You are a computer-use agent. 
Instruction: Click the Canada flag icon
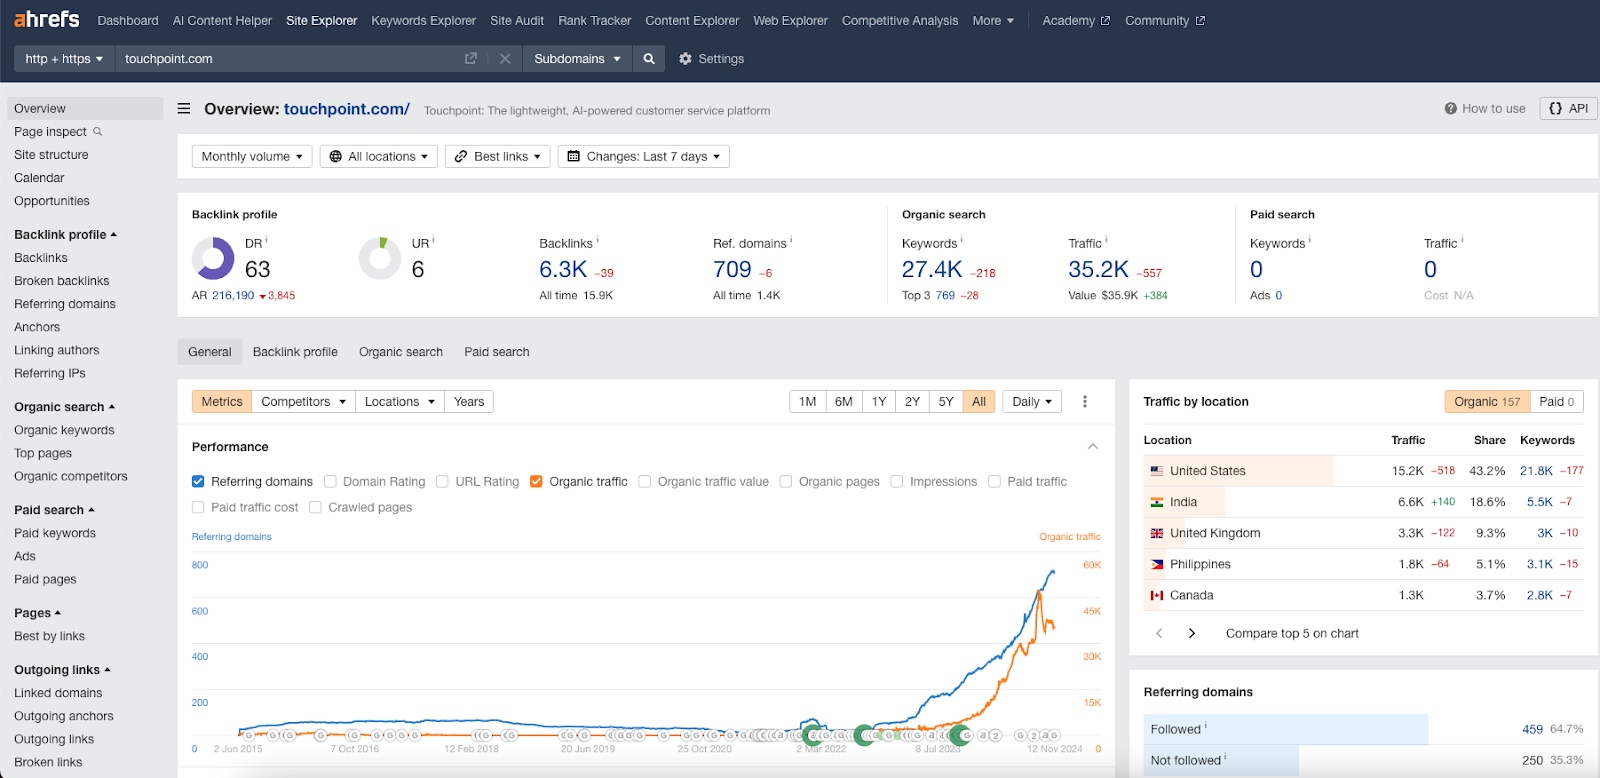coord(1157,595)
